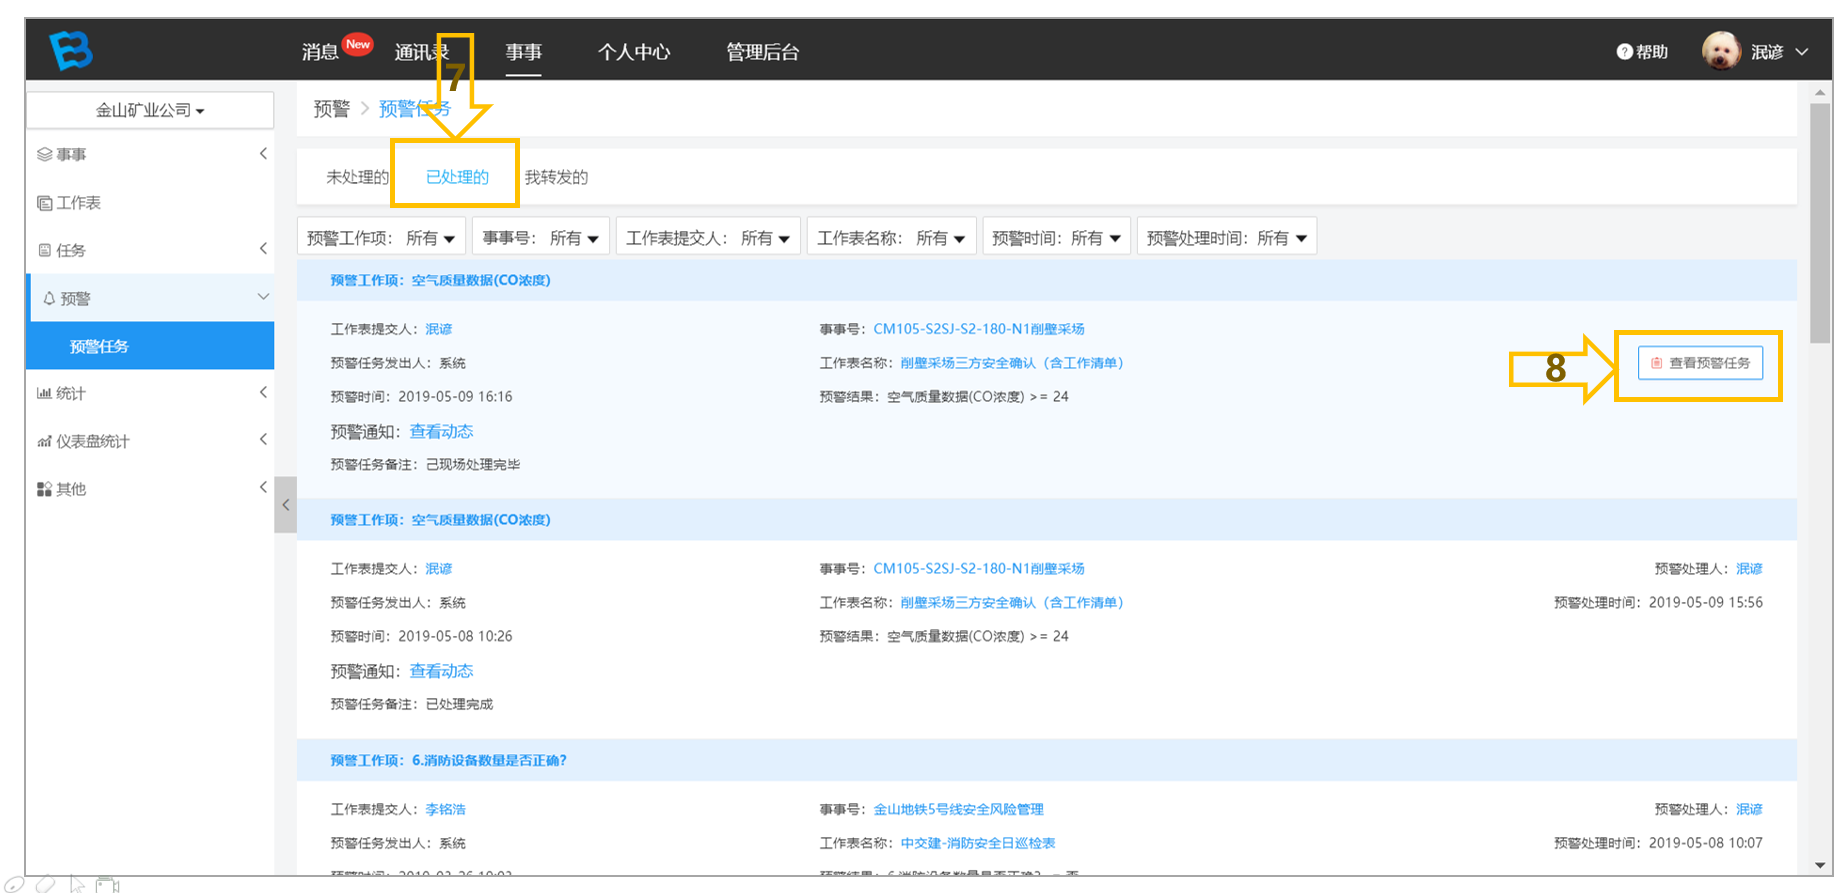Expand the 工作表名称 filter dropdown
Image resolution: width=1843 pixels, height=893 pixels.
(x=891, y=238)
